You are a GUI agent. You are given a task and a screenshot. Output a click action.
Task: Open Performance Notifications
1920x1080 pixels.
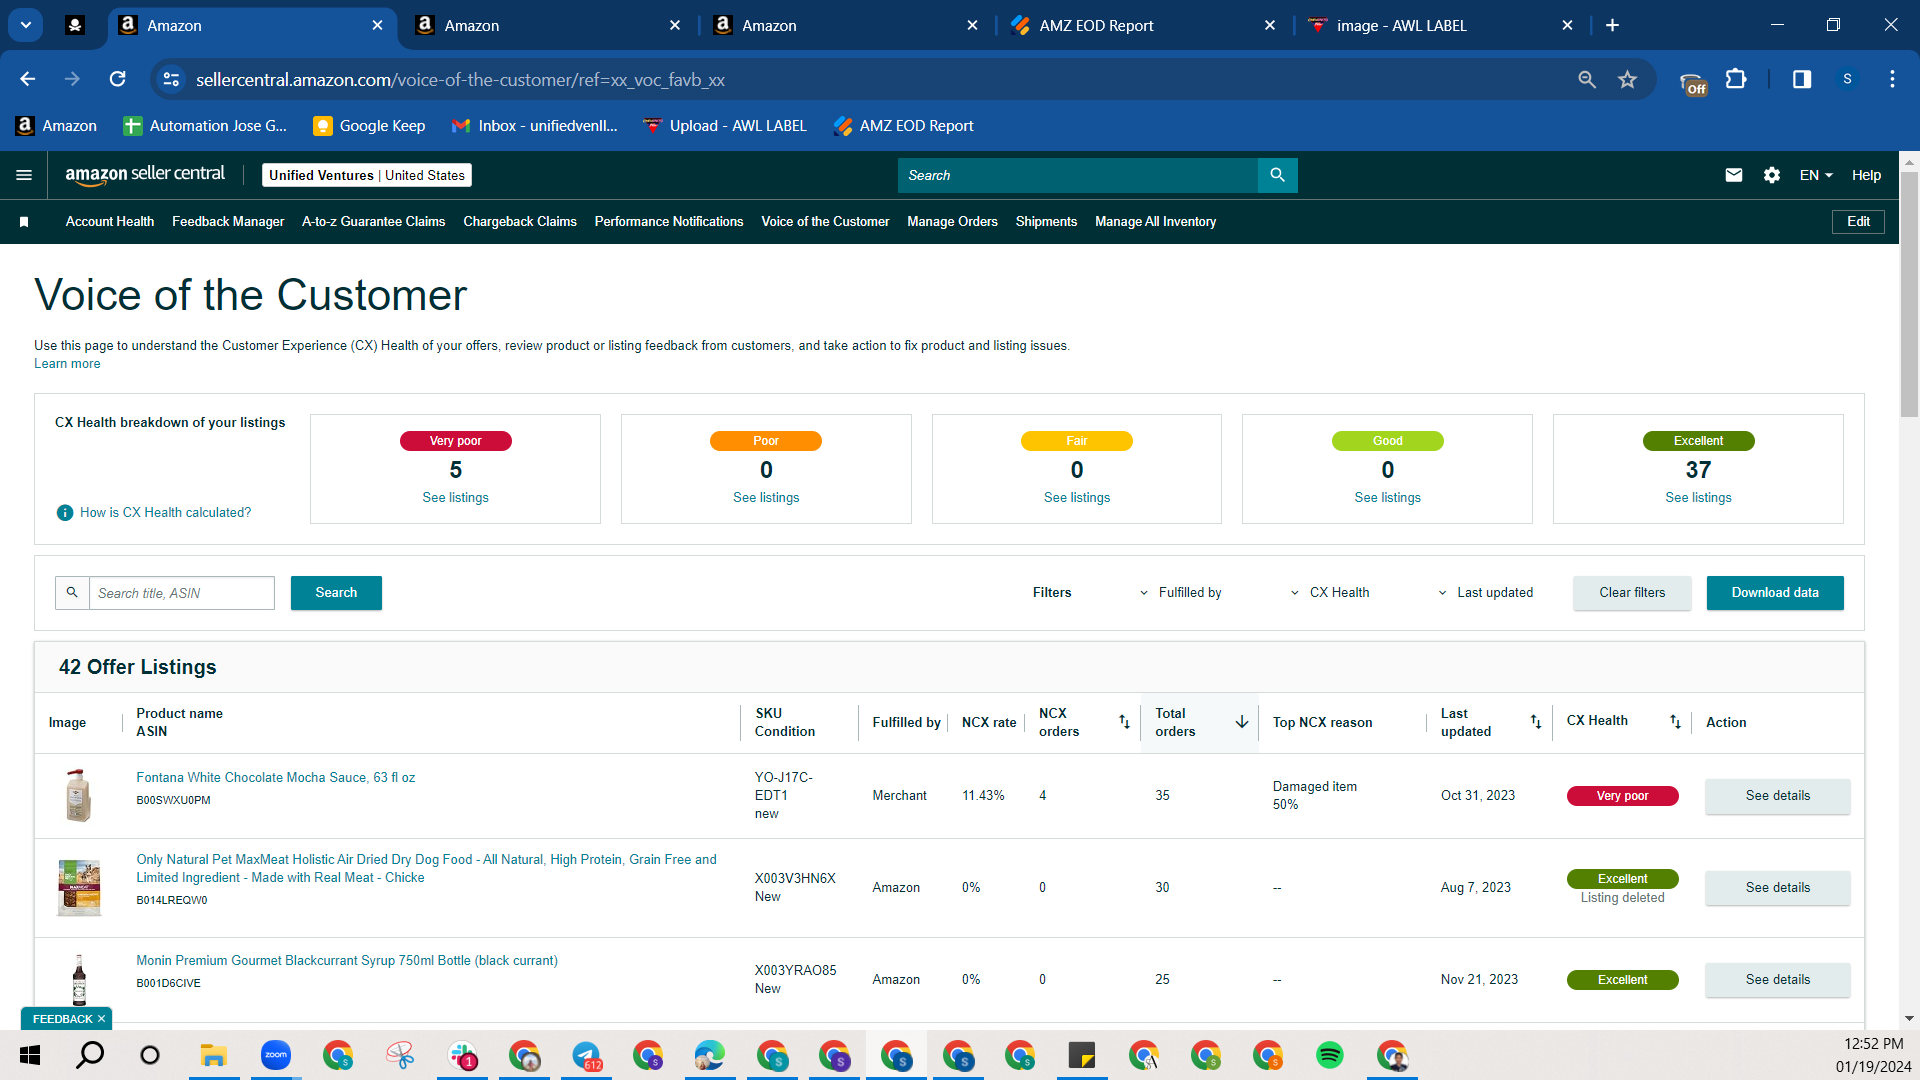tap(669, 222)
